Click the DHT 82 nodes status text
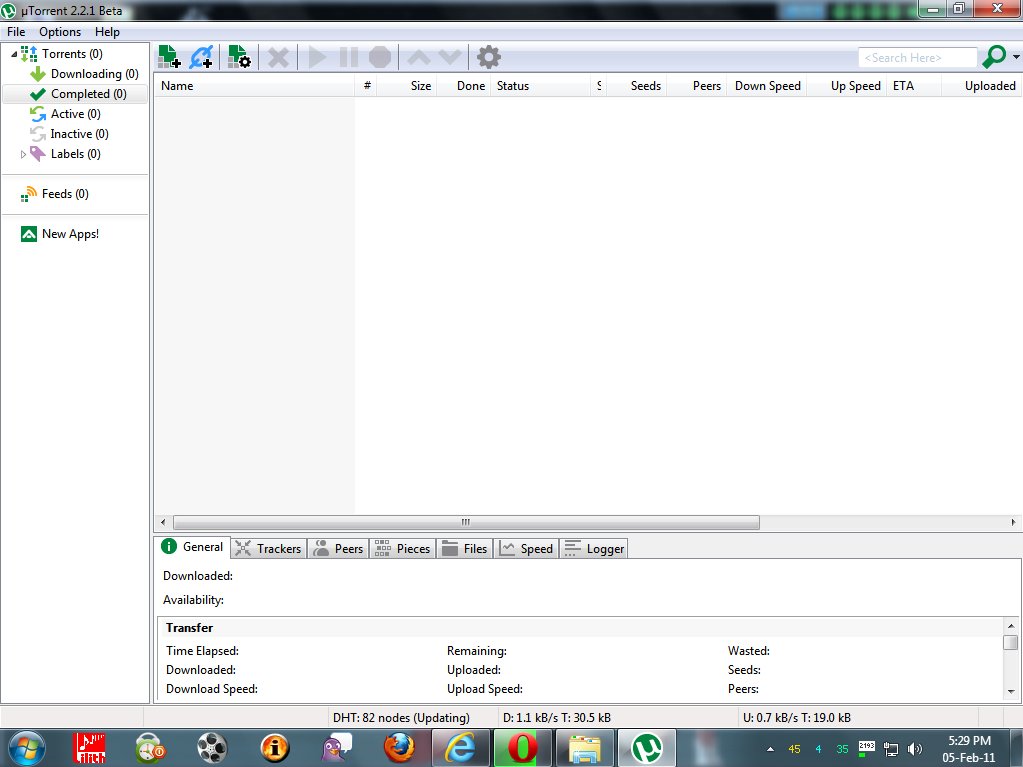This screenshot has width=1023, height=767. [401, 717]
